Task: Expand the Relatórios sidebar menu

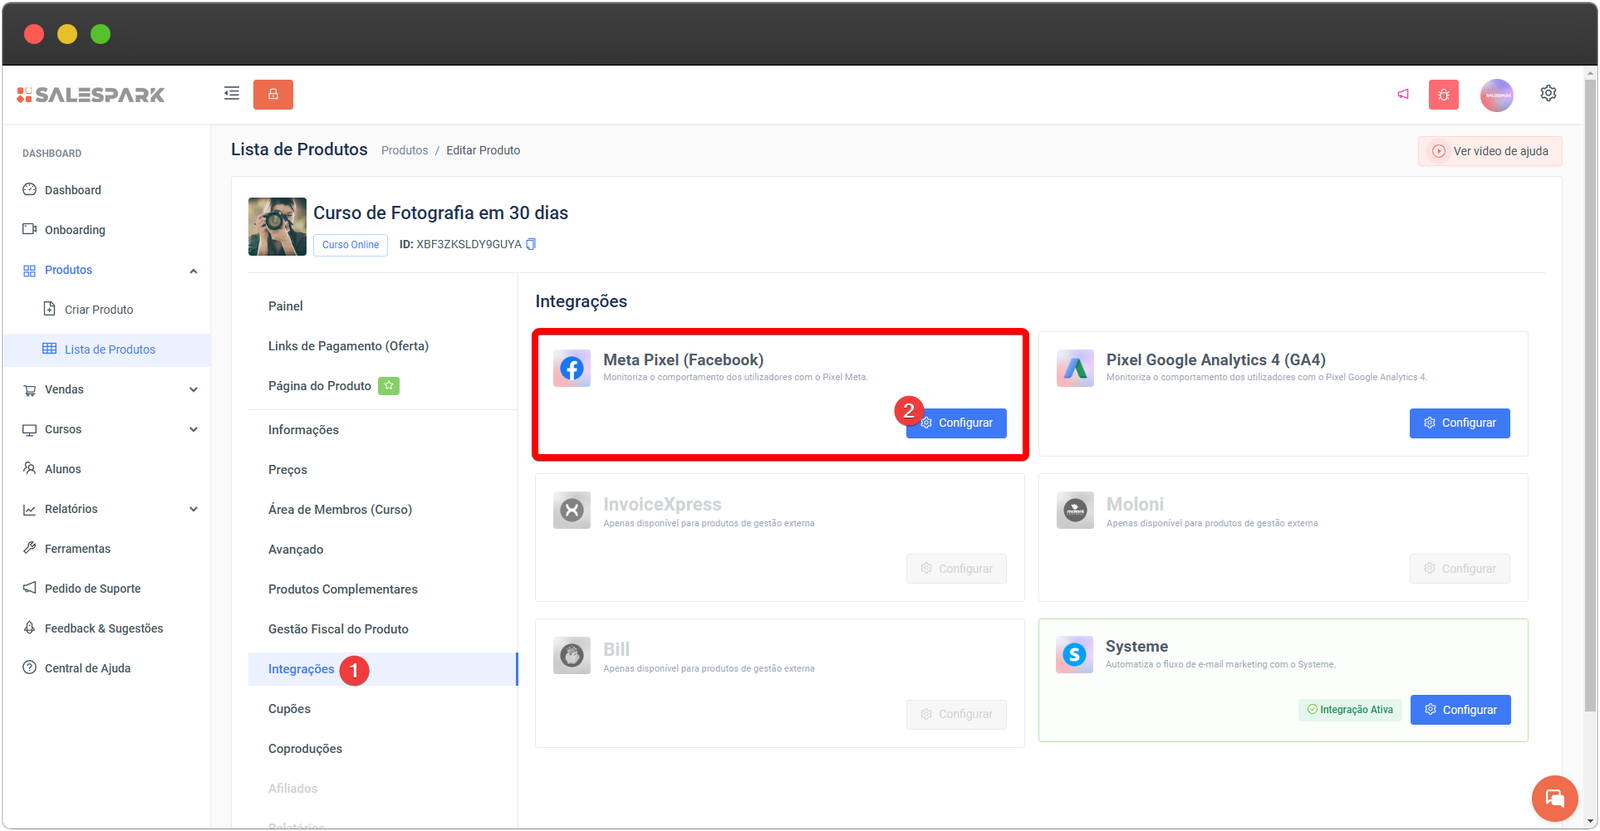Action: click(193, 509)
